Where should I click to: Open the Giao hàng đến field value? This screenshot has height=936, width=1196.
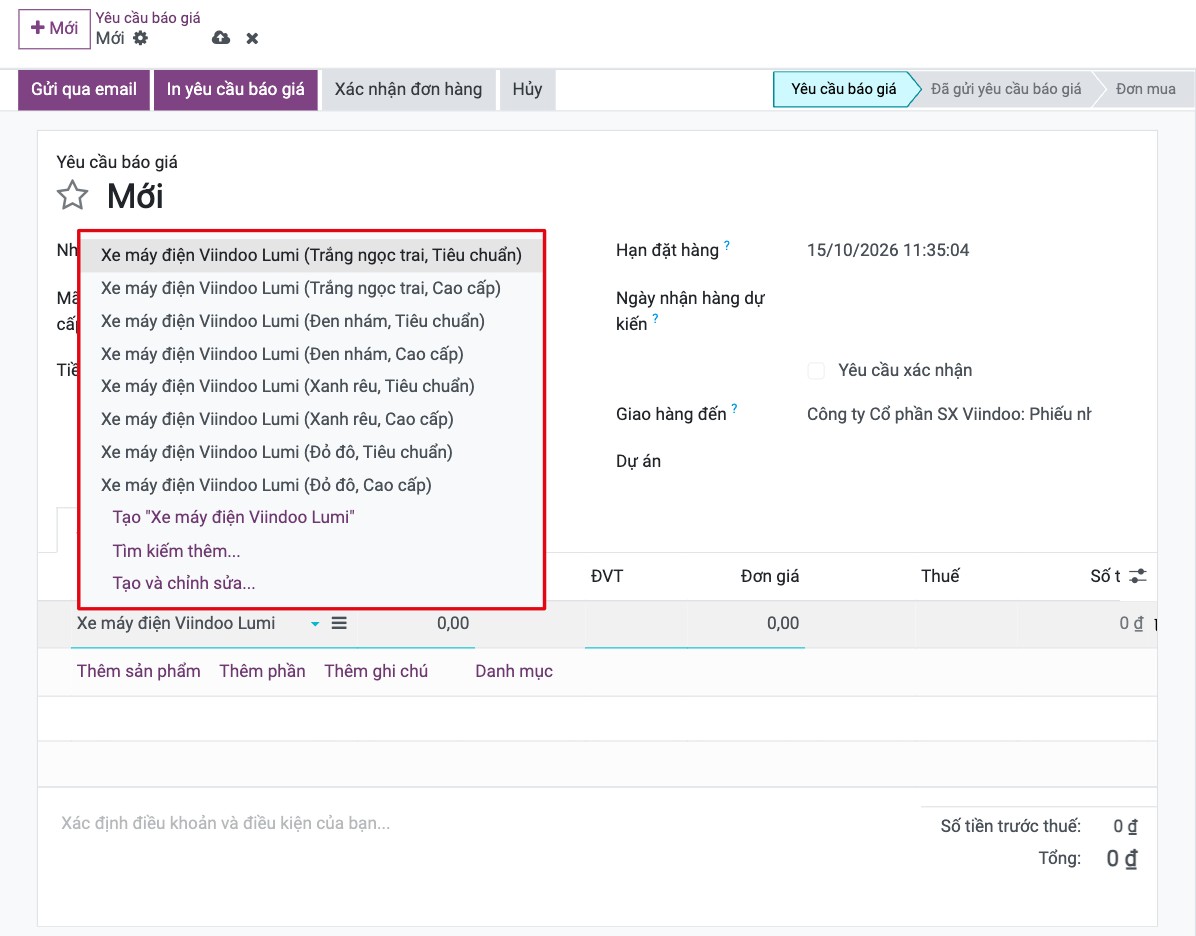point(949,414)
